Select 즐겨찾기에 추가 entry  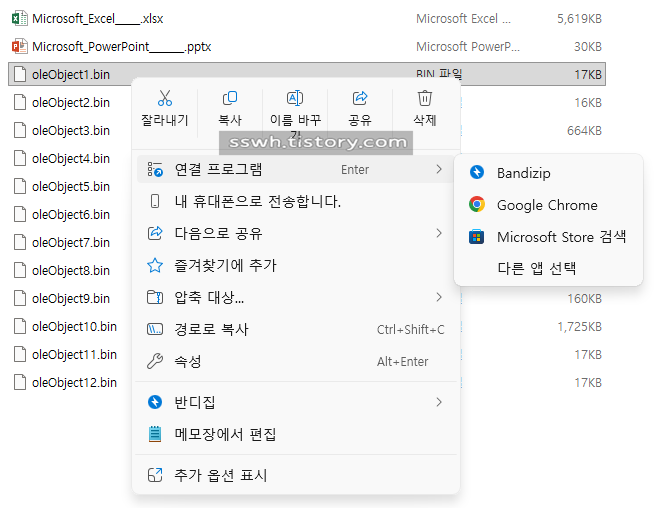[295, 265]
